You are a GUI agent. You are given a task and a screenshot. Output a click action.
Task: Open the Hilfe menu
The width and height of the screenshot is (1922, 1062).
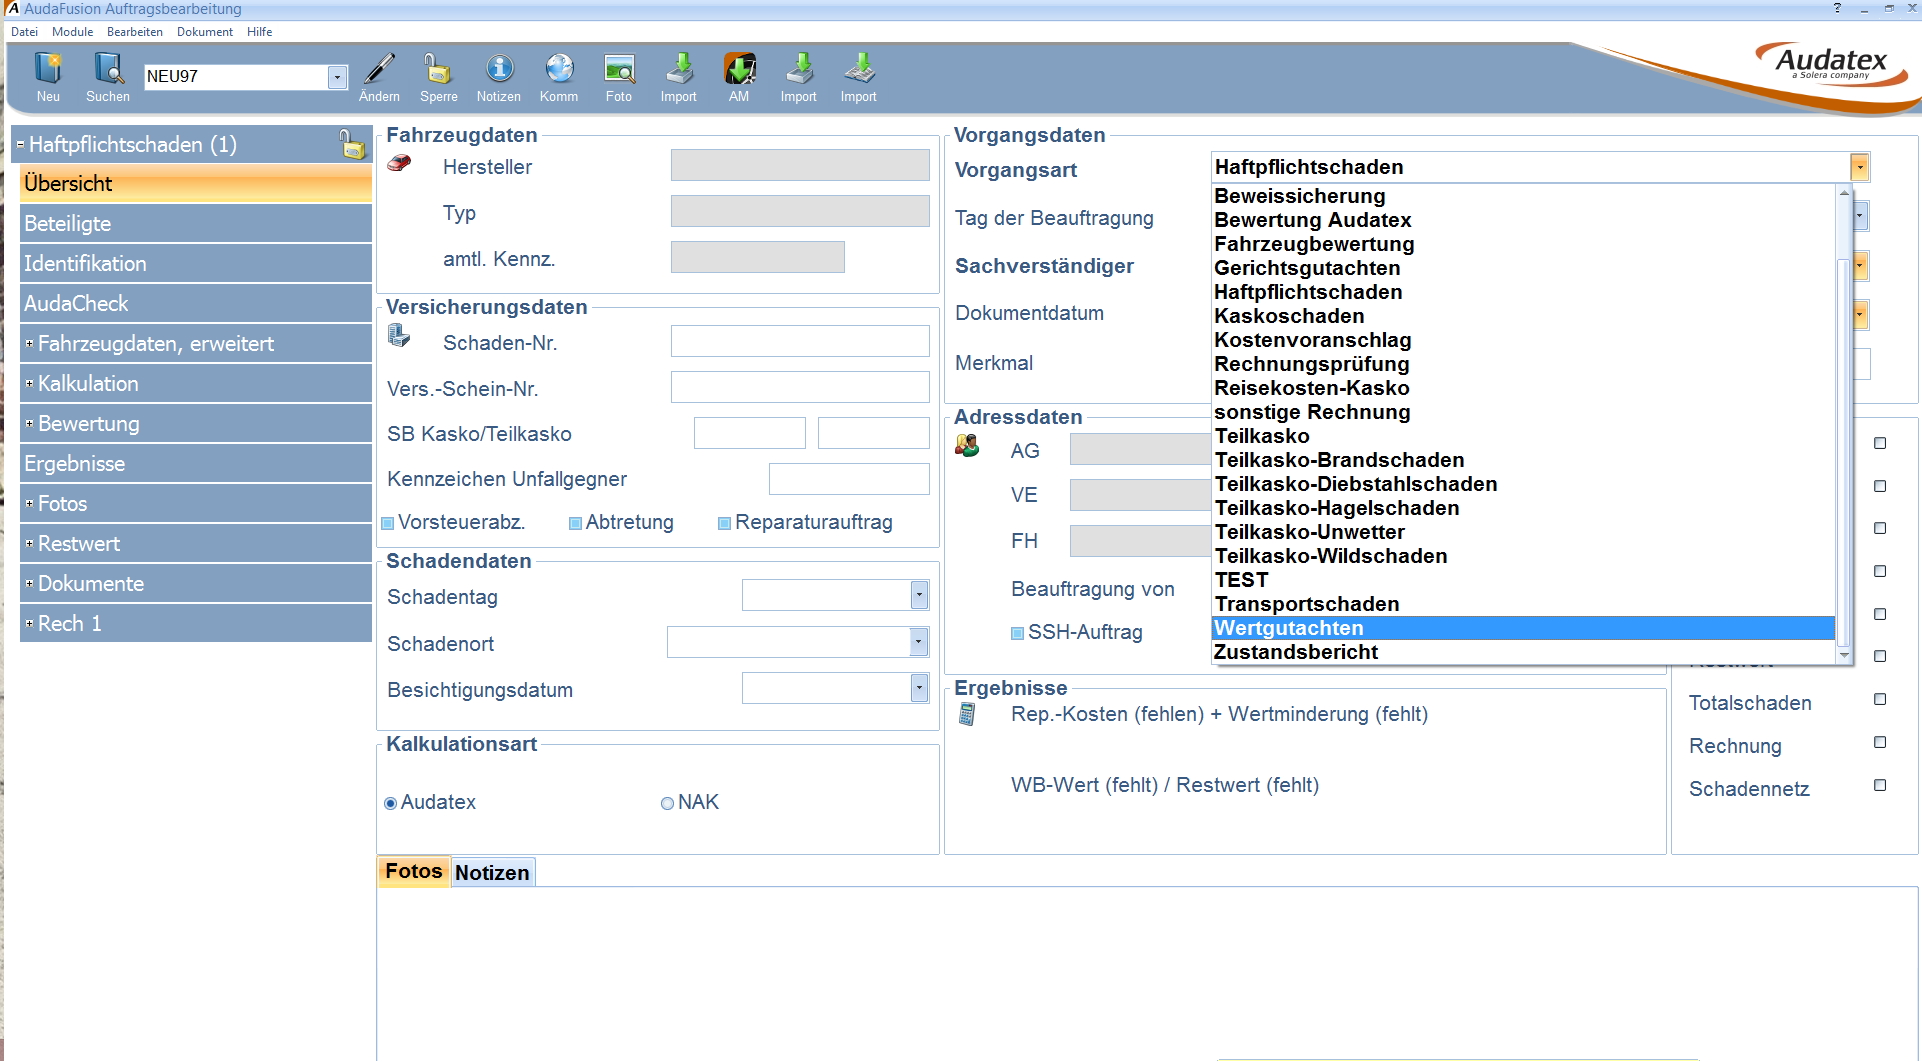coord(260,32)
